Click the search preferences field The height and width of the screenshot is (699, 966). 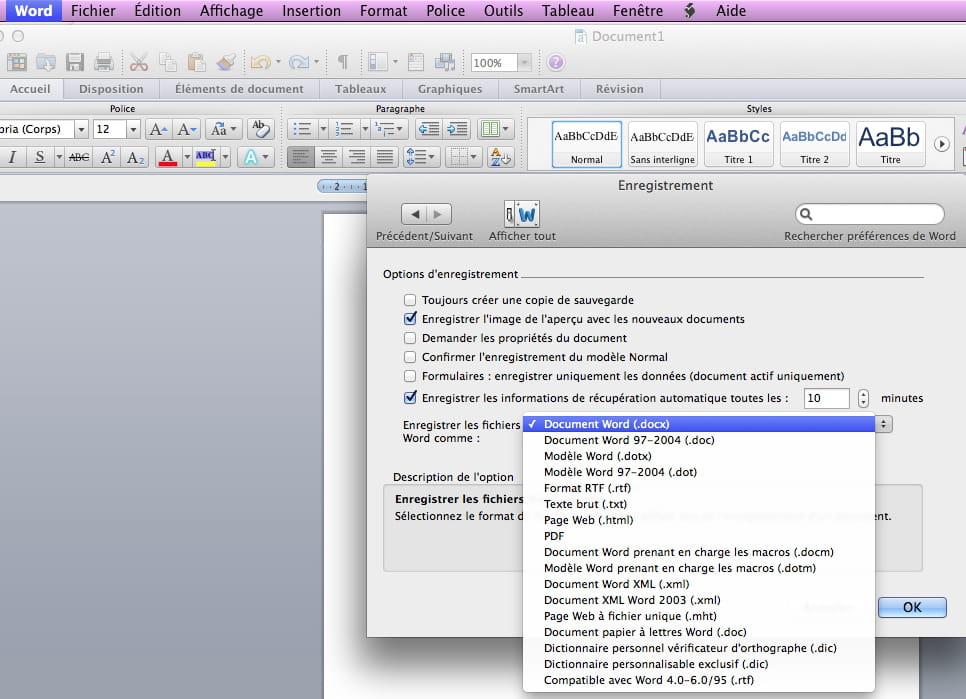869,214
